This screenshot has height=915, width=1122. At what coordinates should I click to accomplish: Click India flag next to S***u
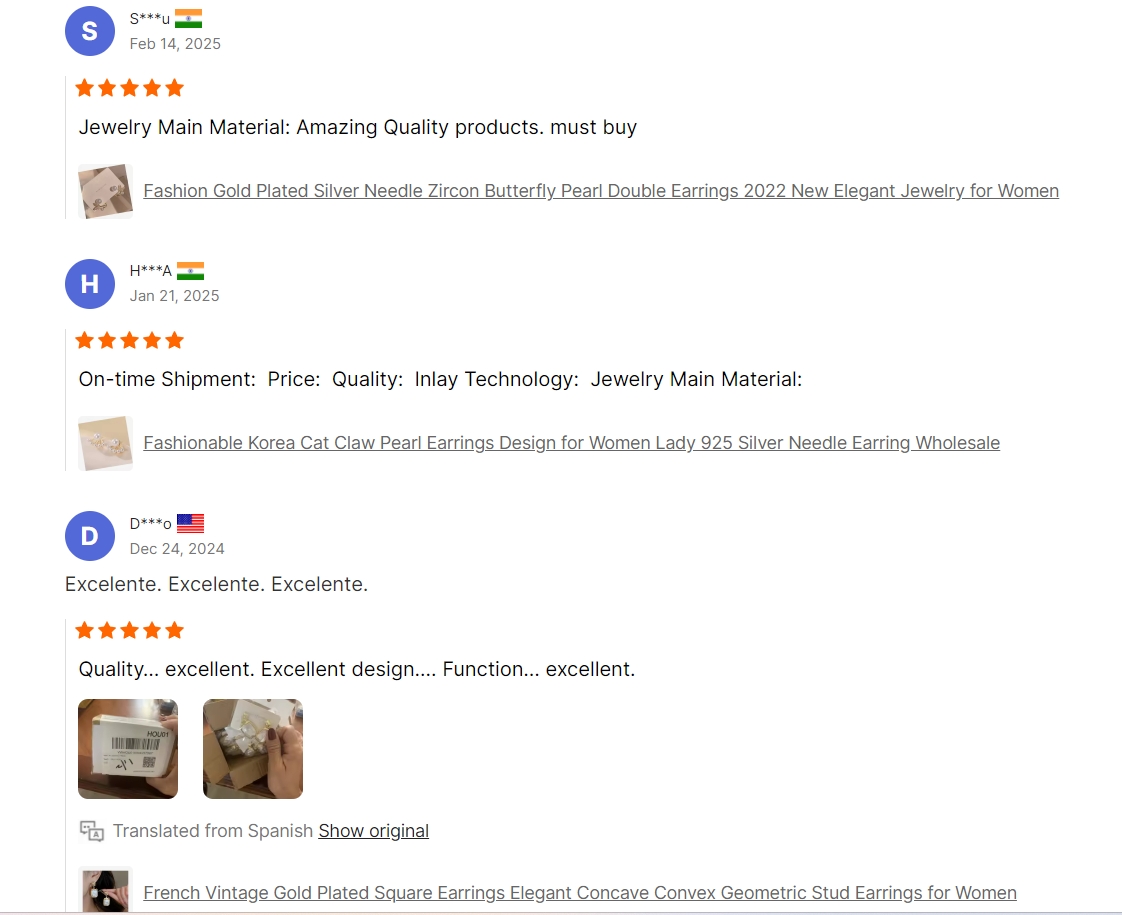188,19
